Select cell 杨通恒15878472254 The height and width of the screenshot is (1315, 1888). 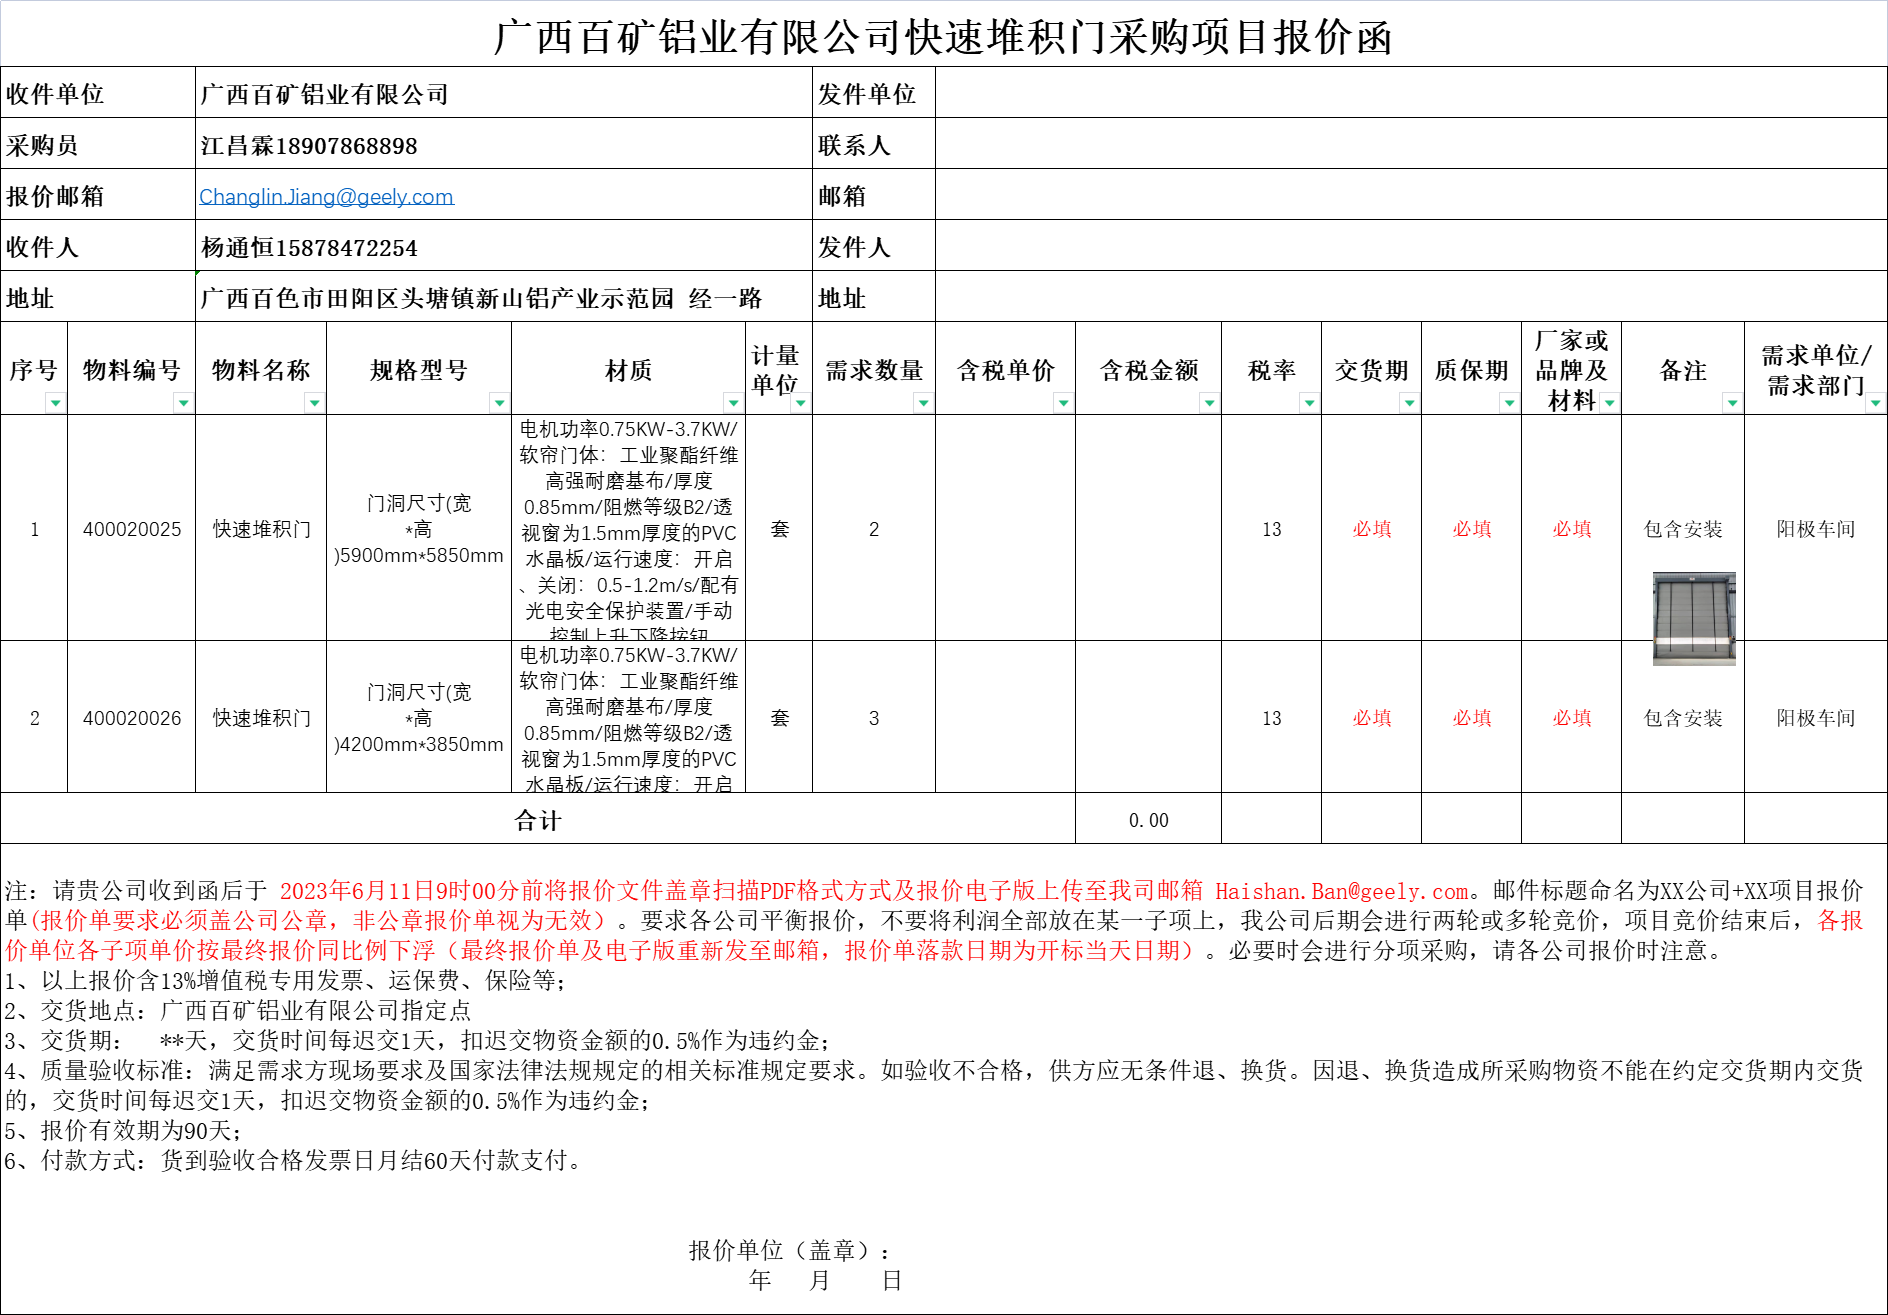point(504,246)
